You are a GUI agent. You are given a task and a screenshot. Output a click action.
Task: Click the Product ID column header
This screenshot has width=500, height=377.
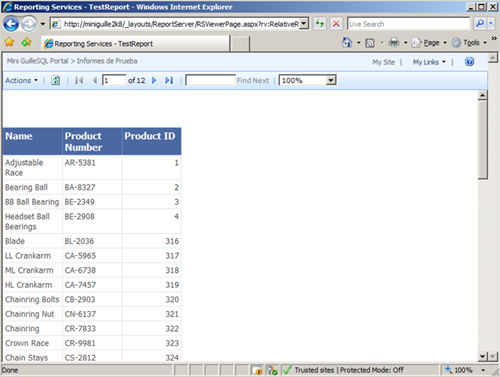click(152, 141)
